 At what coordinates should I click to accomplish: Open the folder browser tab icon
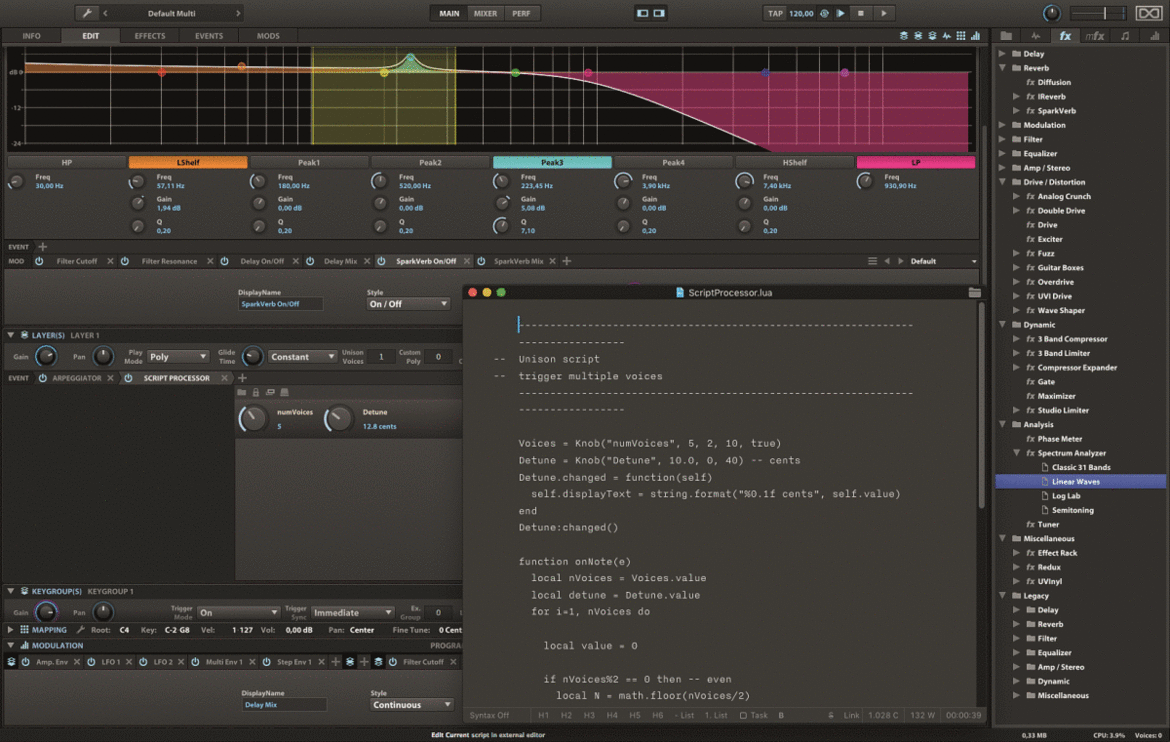pyautogui.click(x=1006, y=35)
